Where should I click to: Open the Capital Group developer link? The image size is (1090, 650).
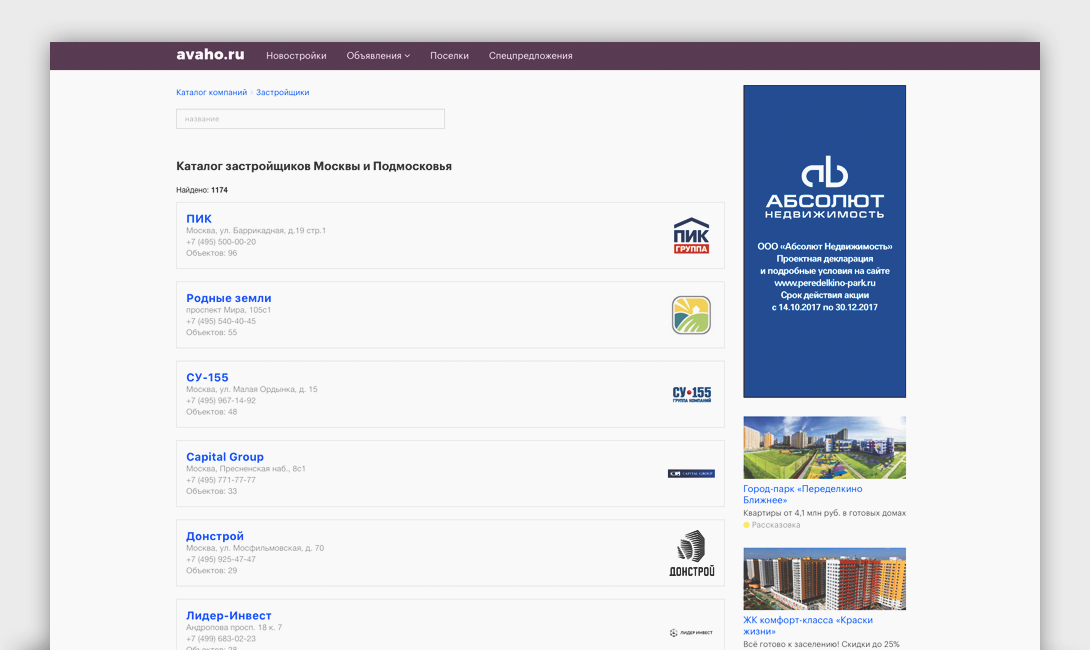pos(225,457)
